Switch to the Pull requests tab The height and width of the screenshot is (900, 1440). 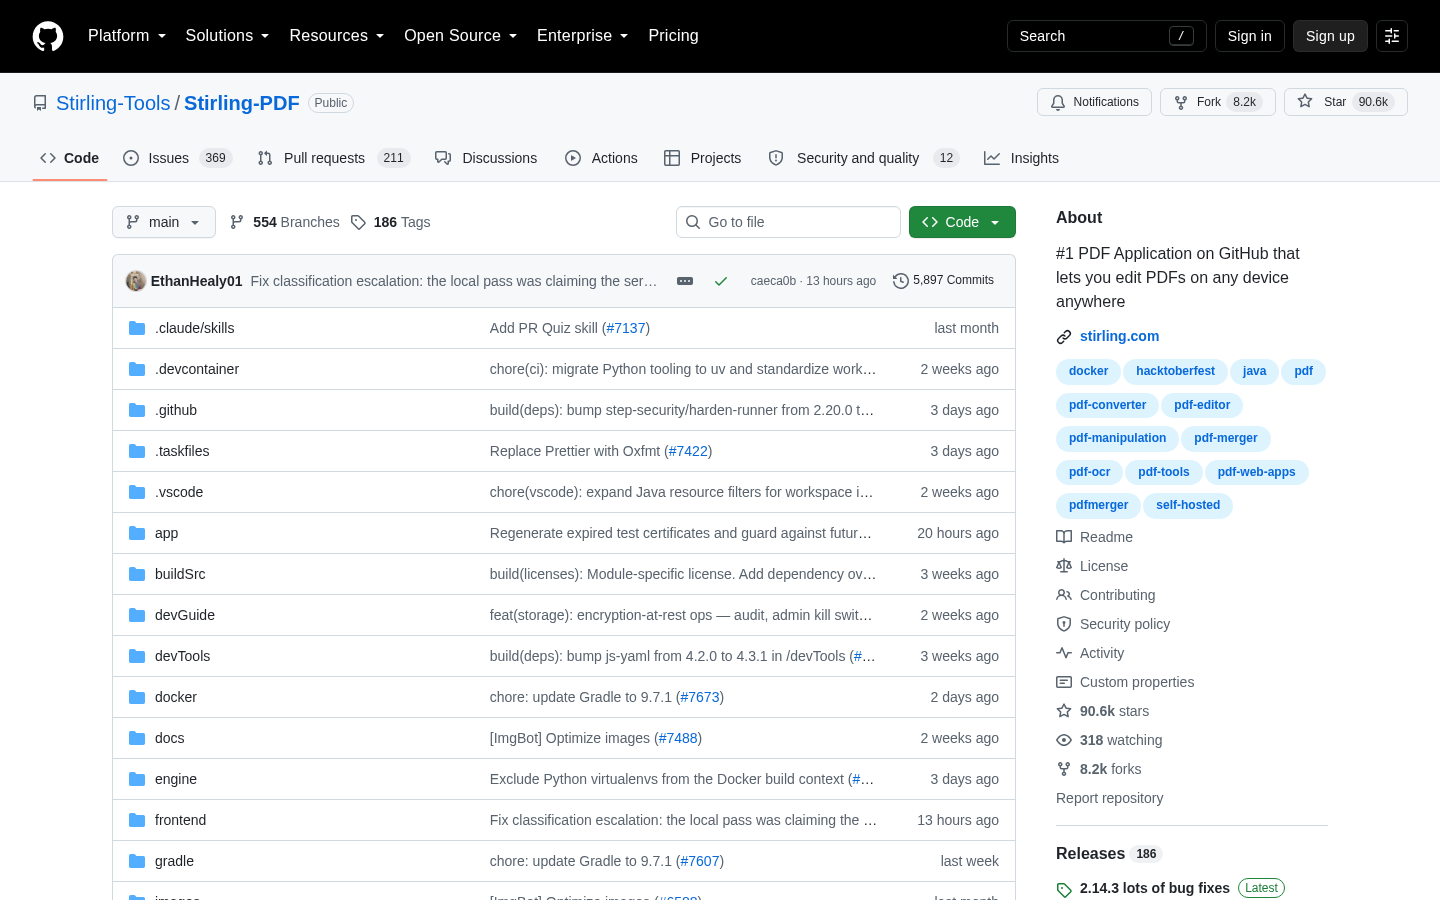333,158
